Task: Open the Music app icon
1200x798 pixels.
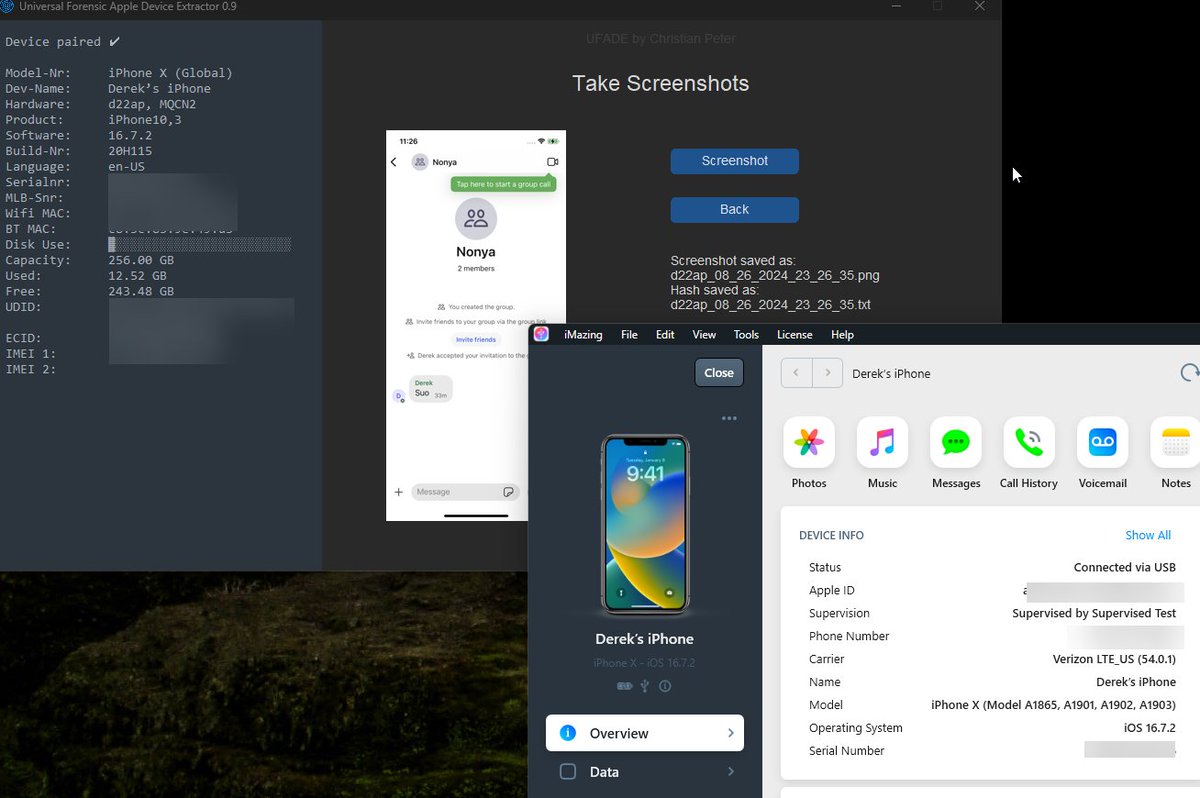Action: 882,442
